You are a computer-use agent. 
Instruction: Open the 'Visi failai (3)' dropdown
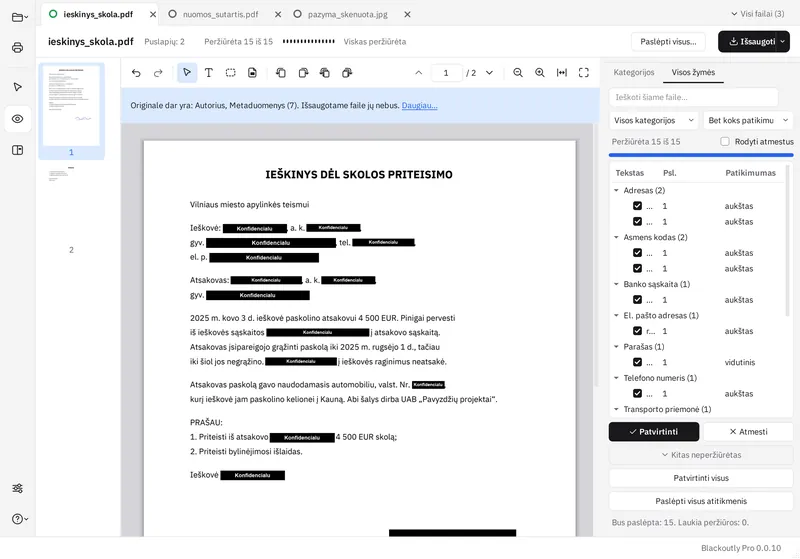pyautogui.click(x=758, y=14)
